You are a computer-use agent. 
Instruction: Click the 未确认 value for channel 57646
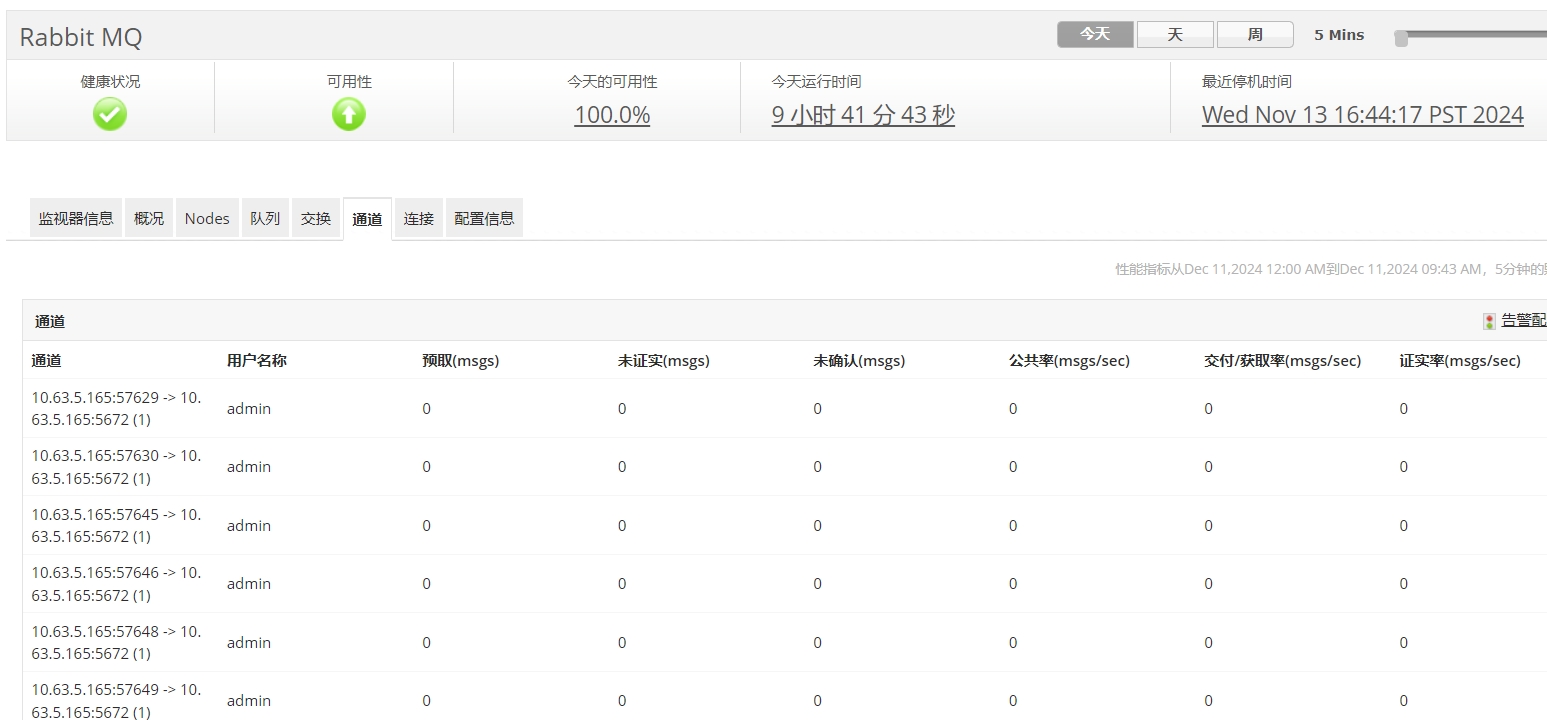coord(817,584)
